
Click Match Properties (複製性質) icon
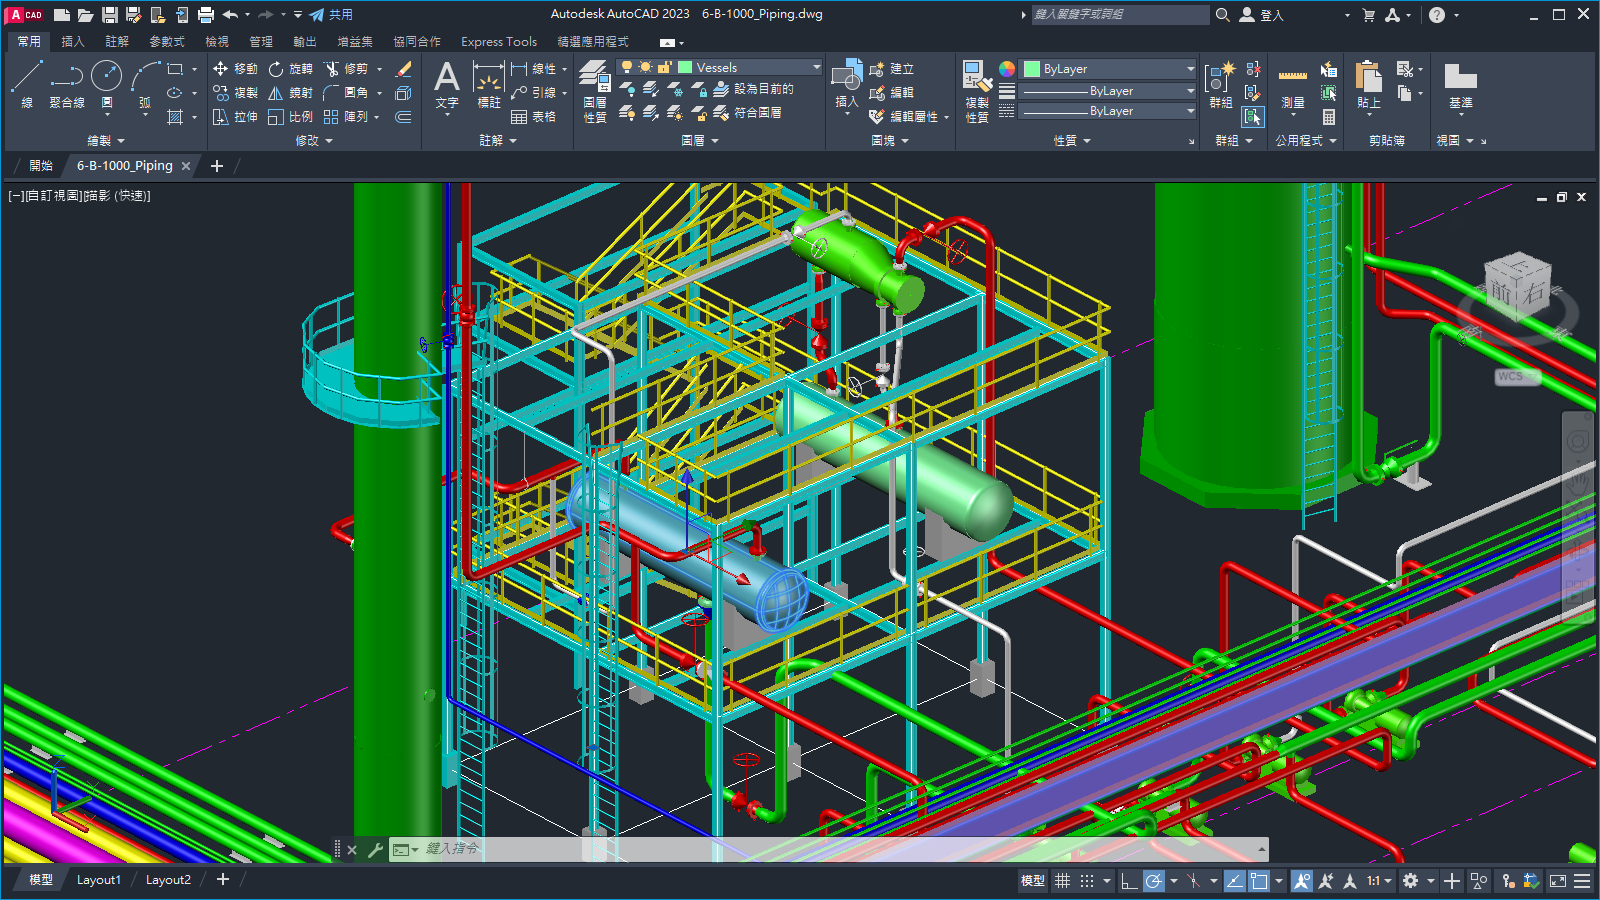(x=977, y=91)
